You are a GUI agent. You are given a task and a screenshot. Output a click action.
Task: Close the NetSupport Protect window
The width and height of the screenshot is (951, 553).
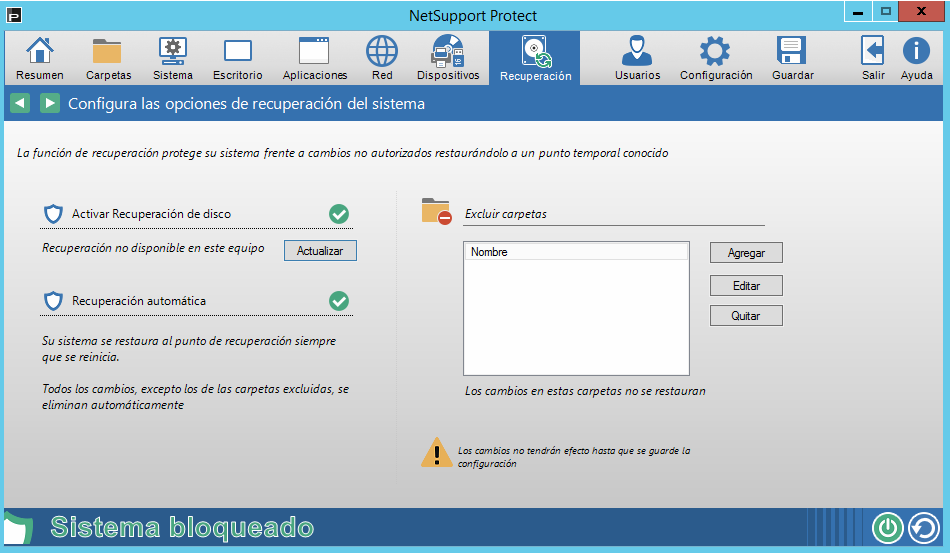pos(921,12)
